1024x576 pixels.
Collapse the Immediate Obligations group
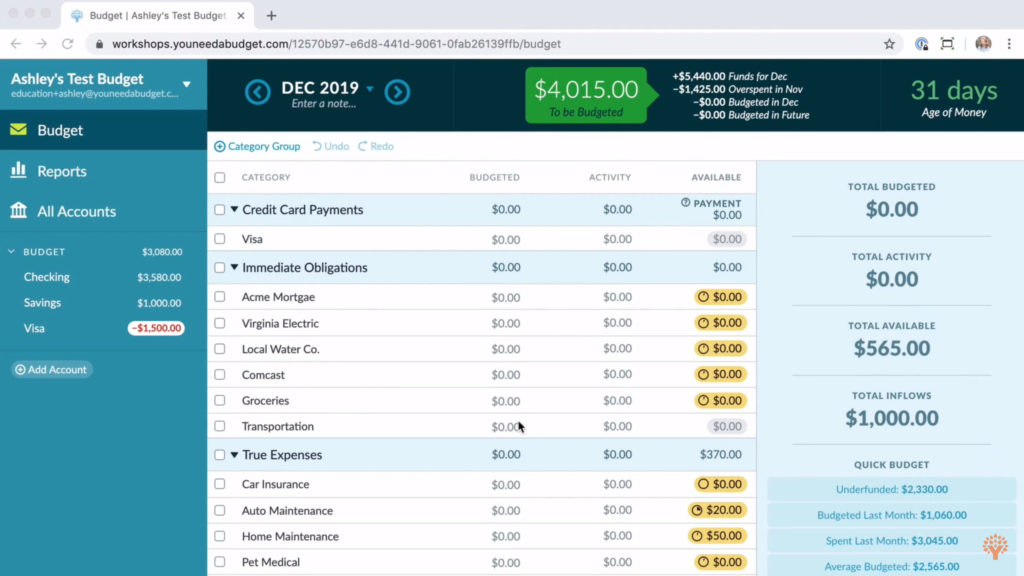234,267
